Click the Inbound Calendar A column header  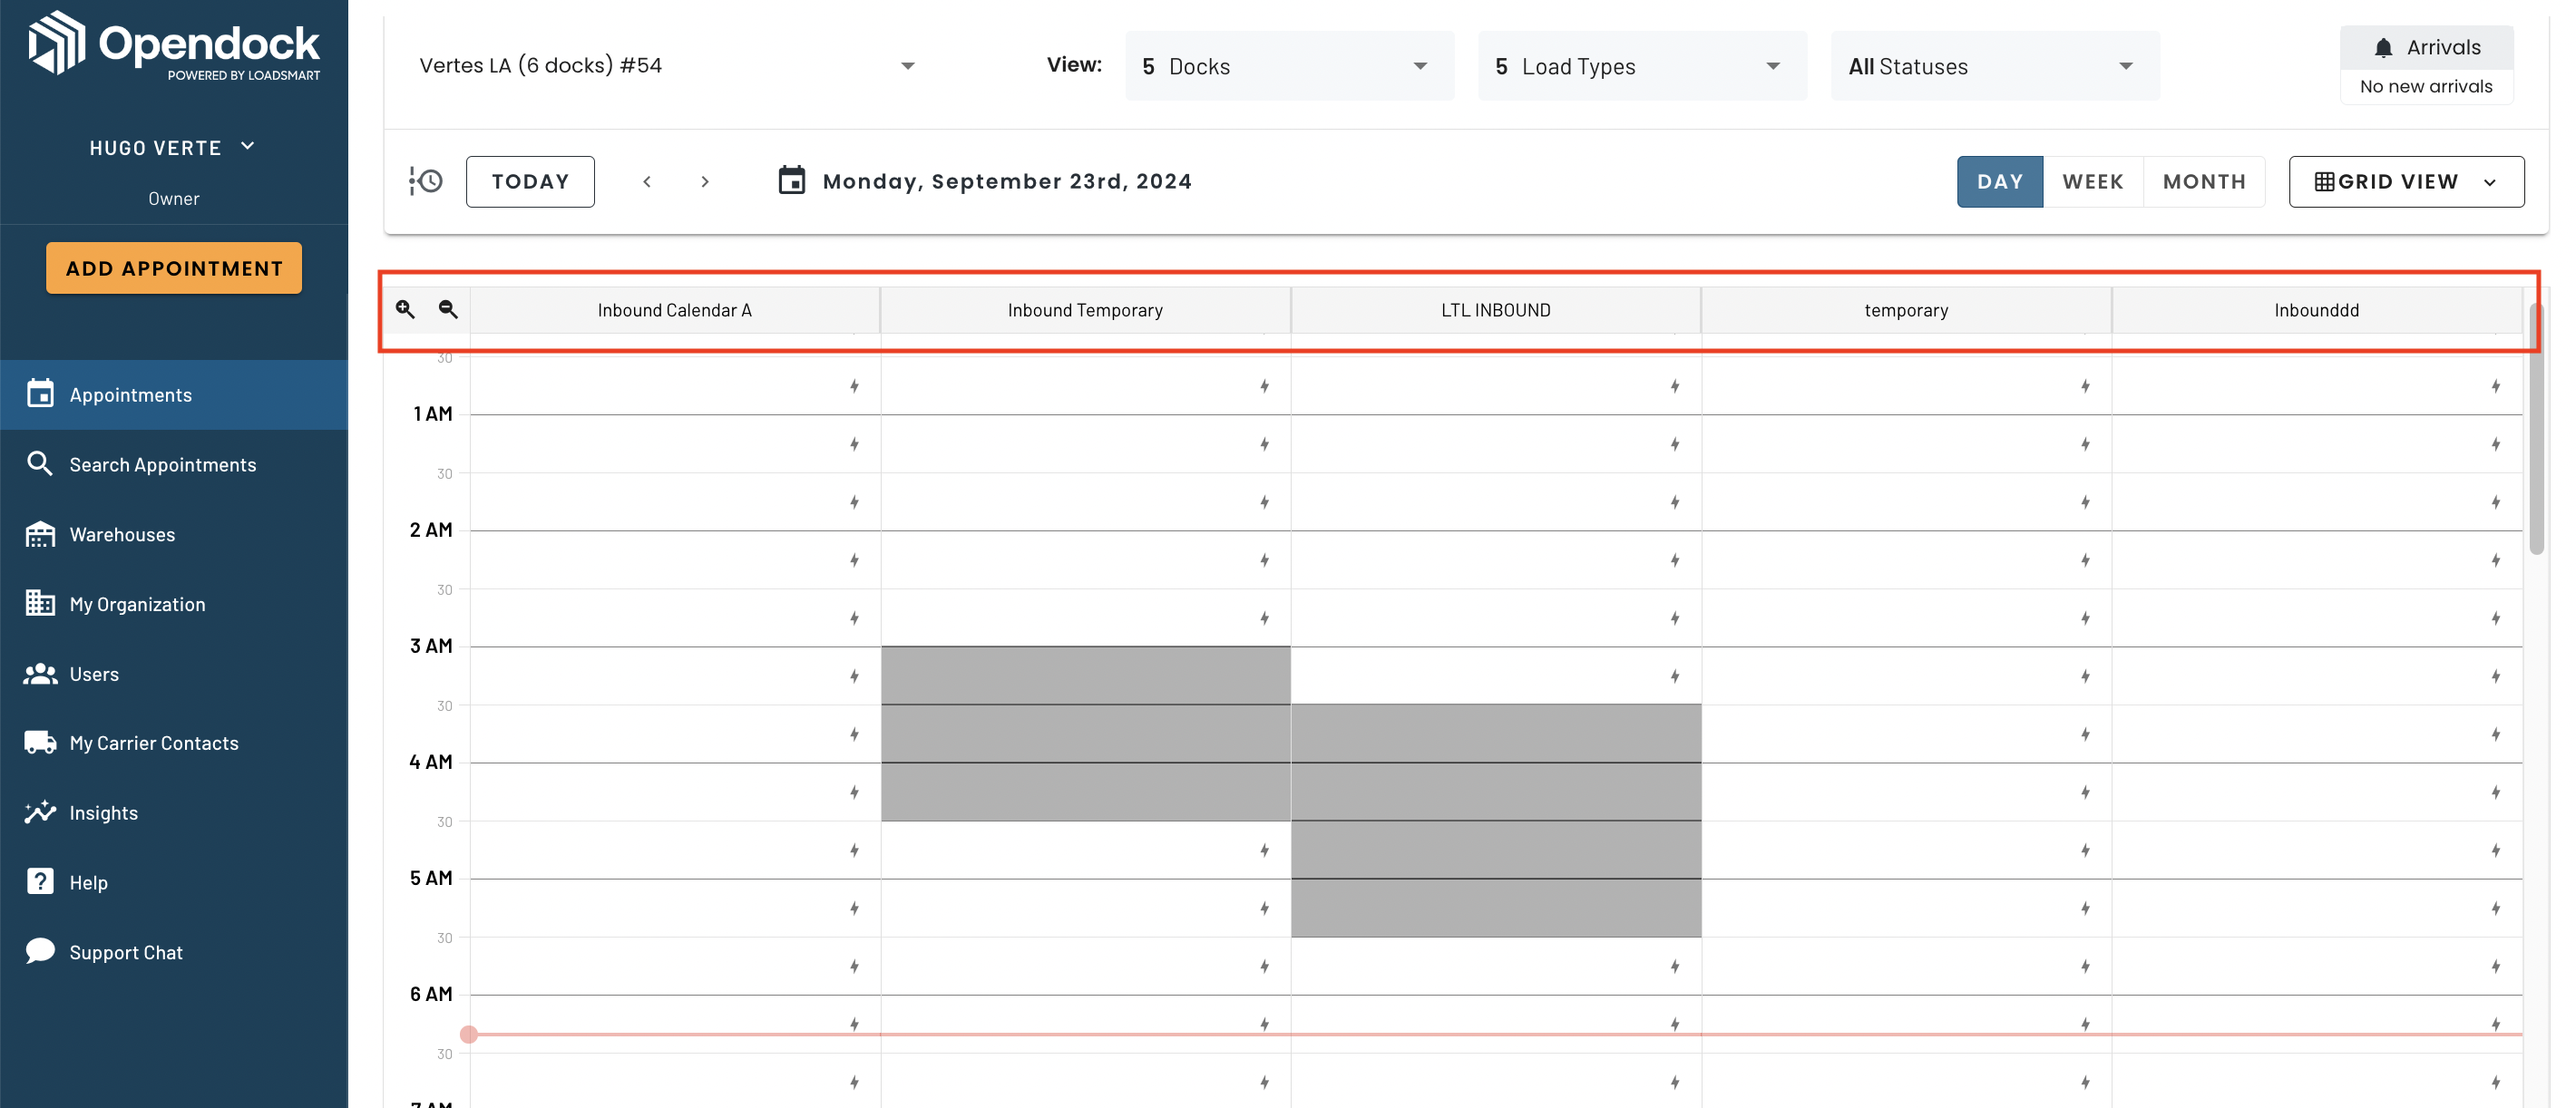coord(675,310)
